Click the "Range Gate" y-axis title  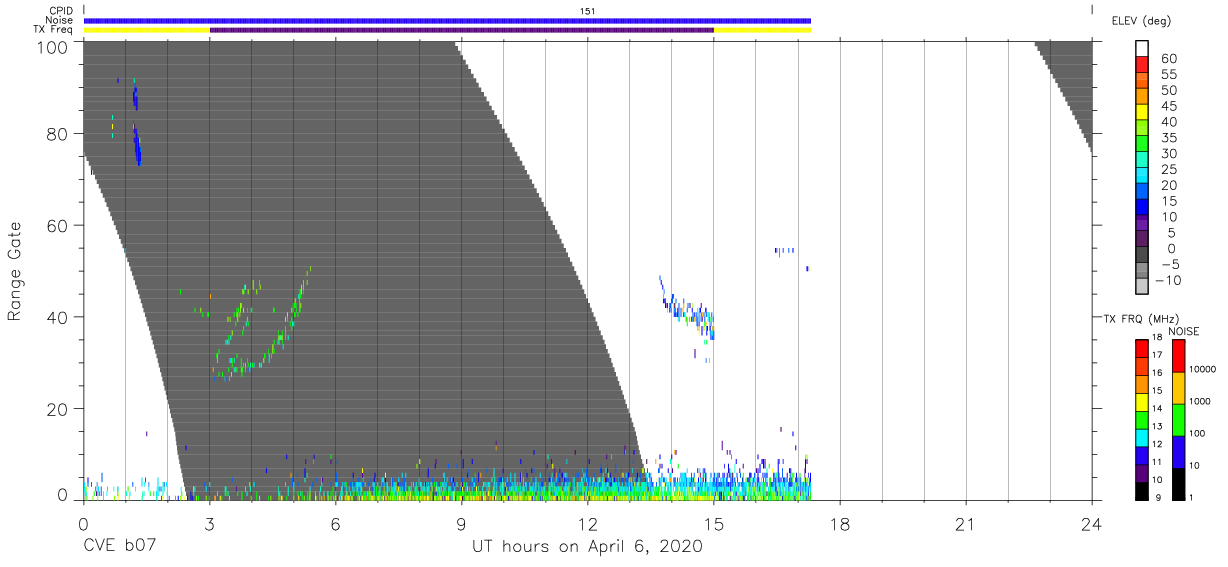pyautogui.click(x=16, y=270)
